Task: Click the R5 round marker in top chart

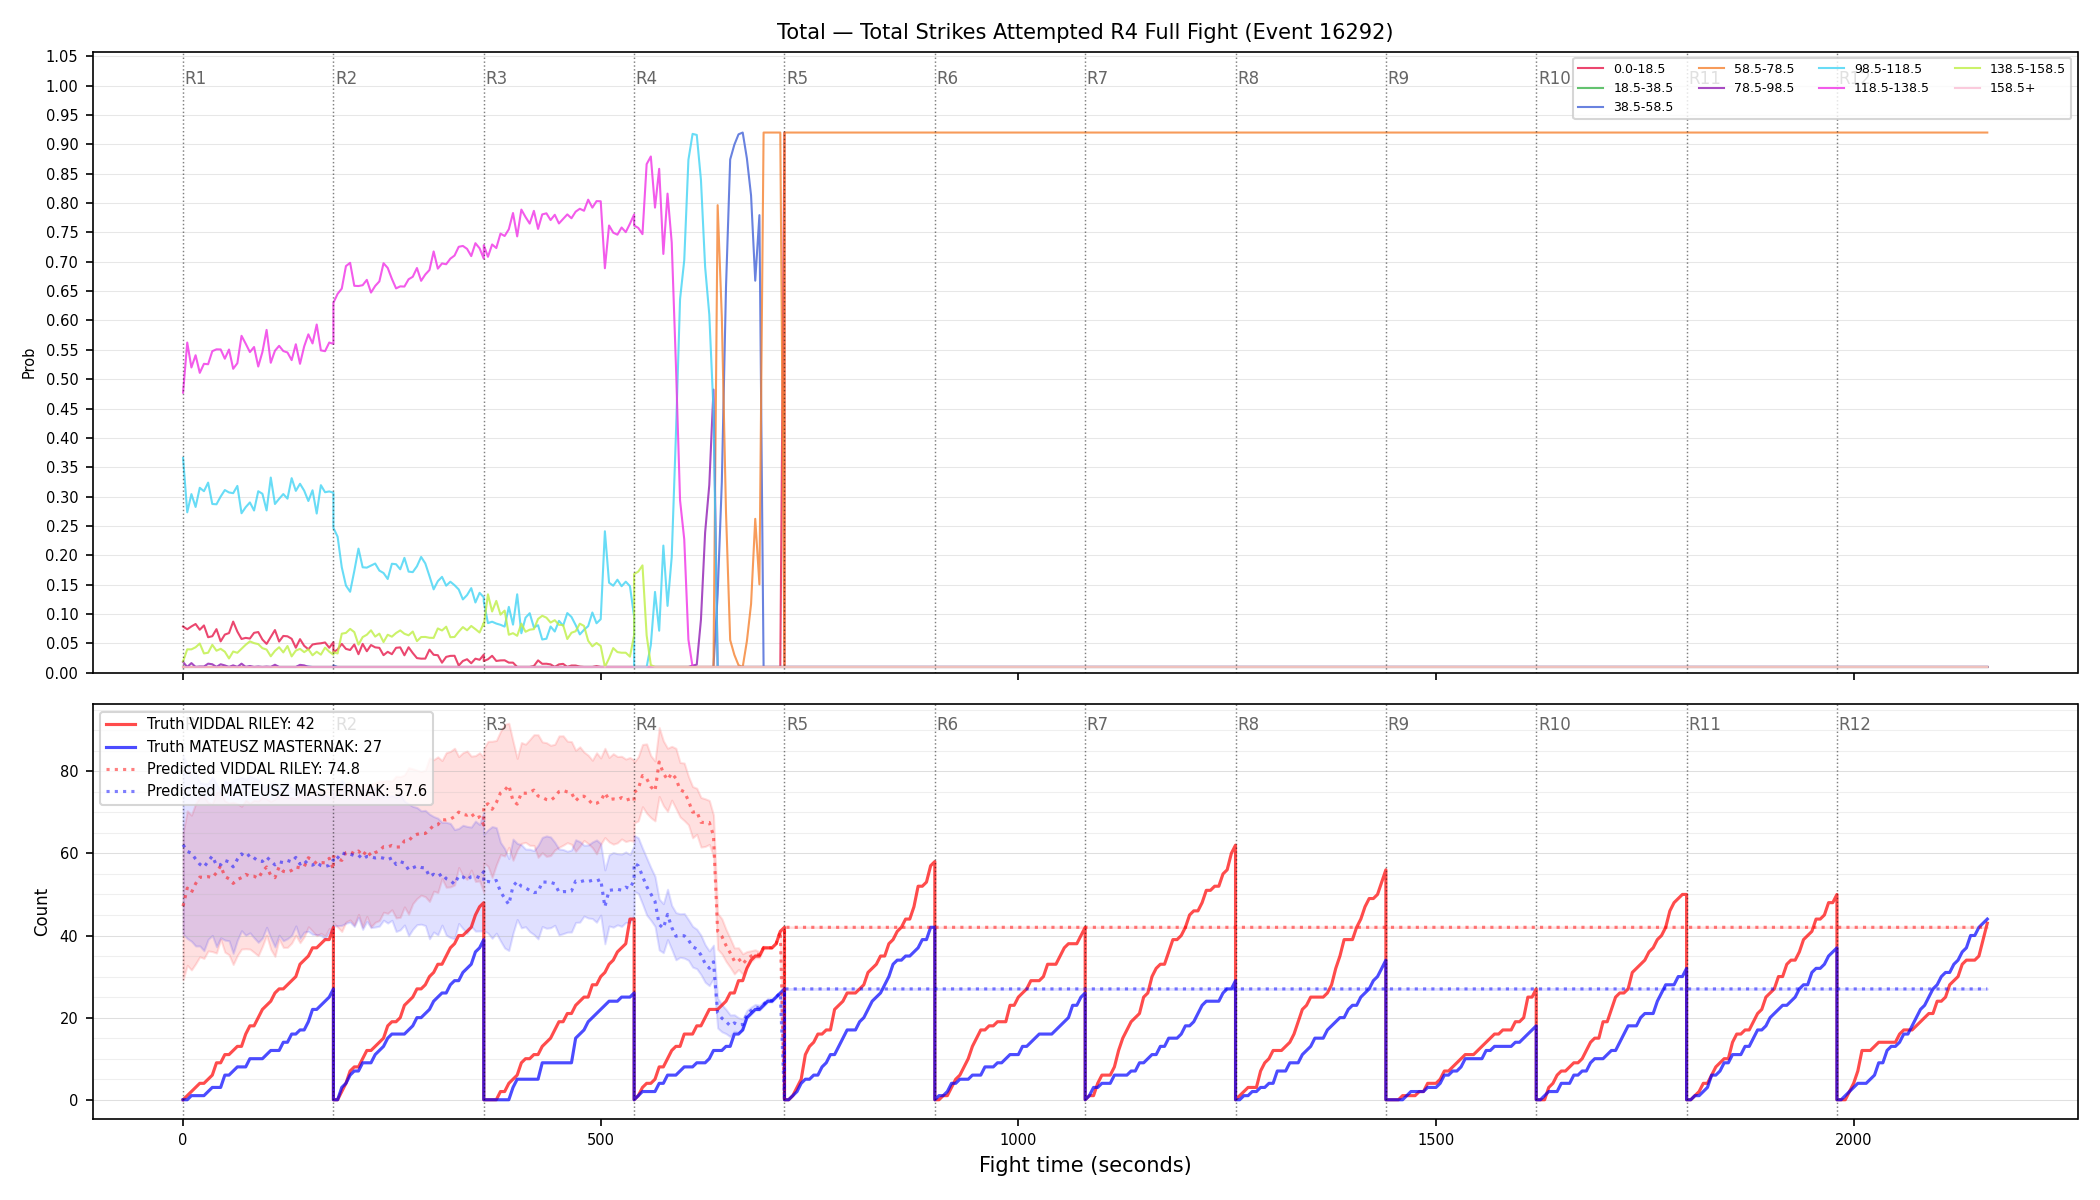Action: (x=797, y=78)
